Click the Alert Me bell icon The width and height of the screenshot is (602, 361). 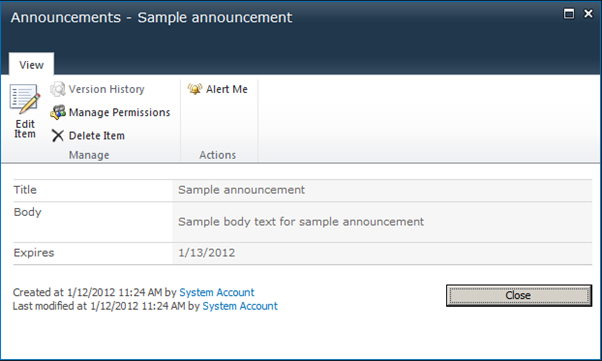[195, 89]
